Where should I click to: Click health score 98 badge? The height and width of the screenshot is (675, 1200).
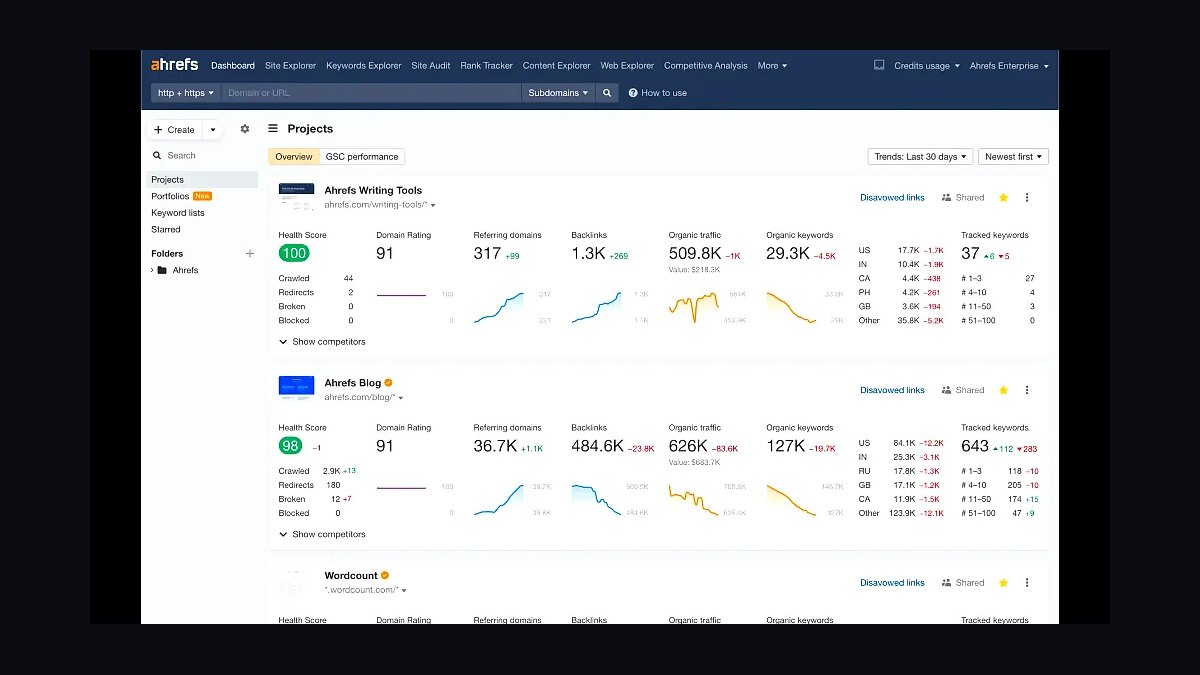click(291, 446)
